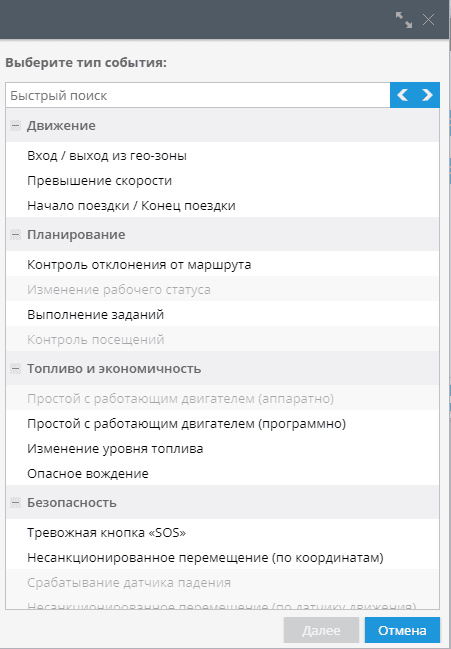
Task: Choose Несанкционированное перемещение (по координатам)
Action: tap(222, 558)
